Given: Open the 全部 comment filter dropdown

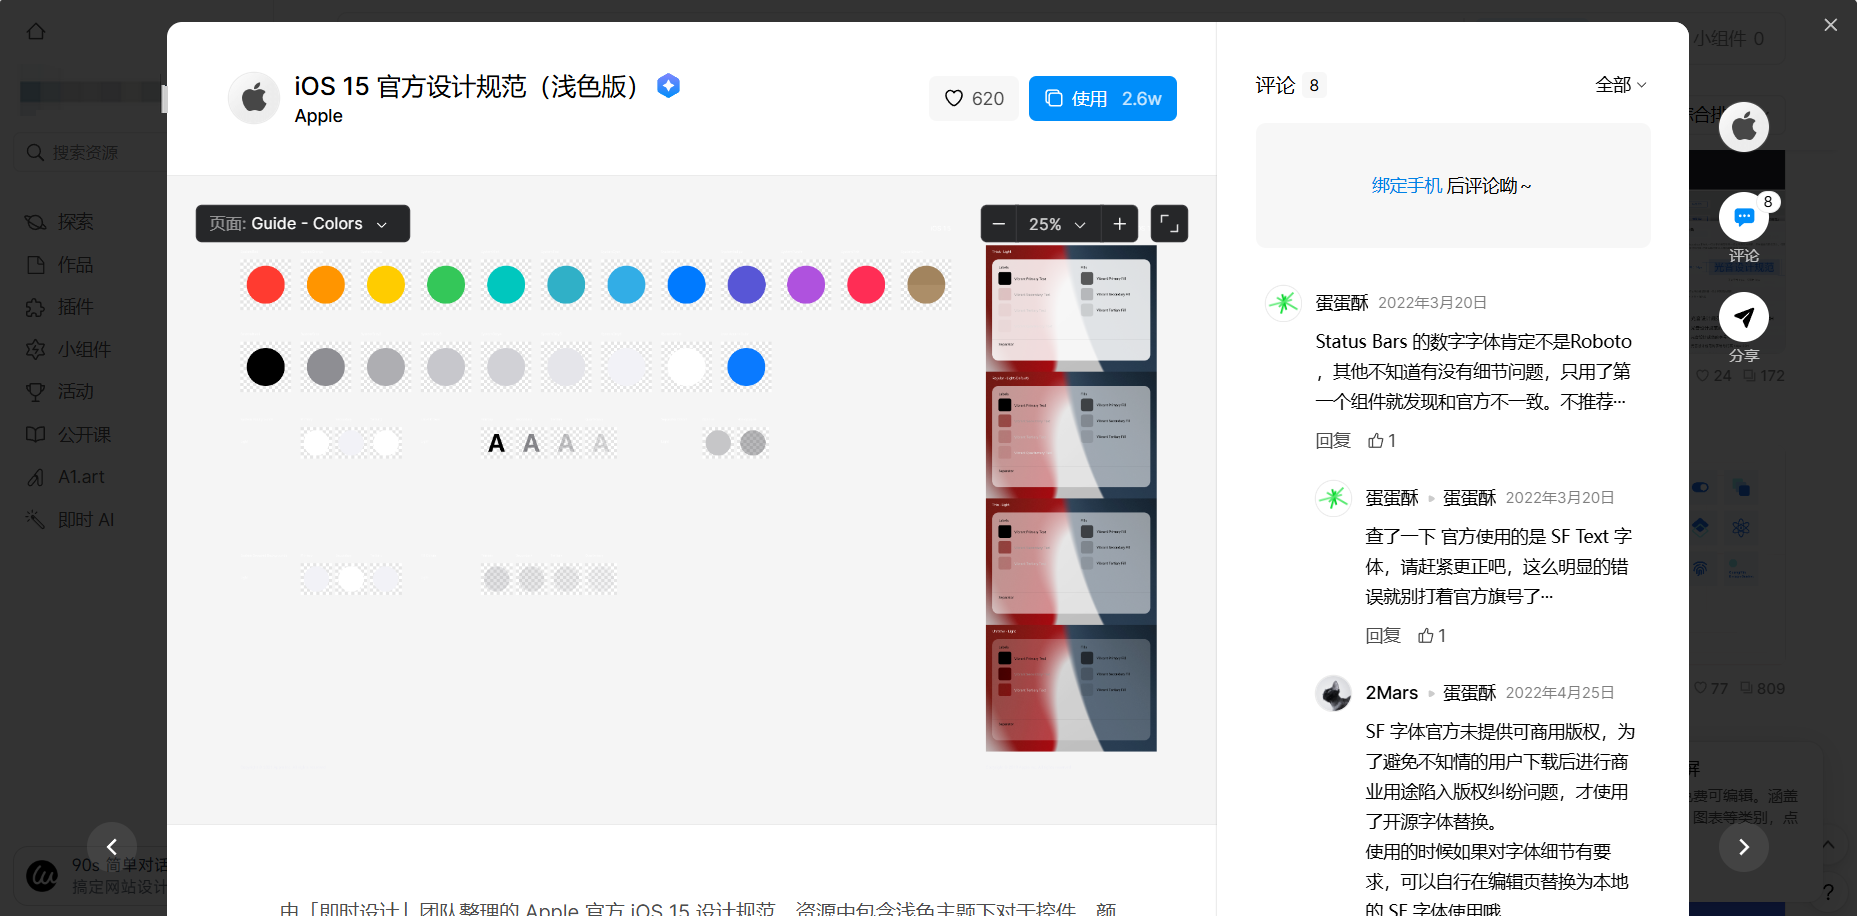Looking at the screenshot, I should pyautogui.click(x=1620, y=85).
